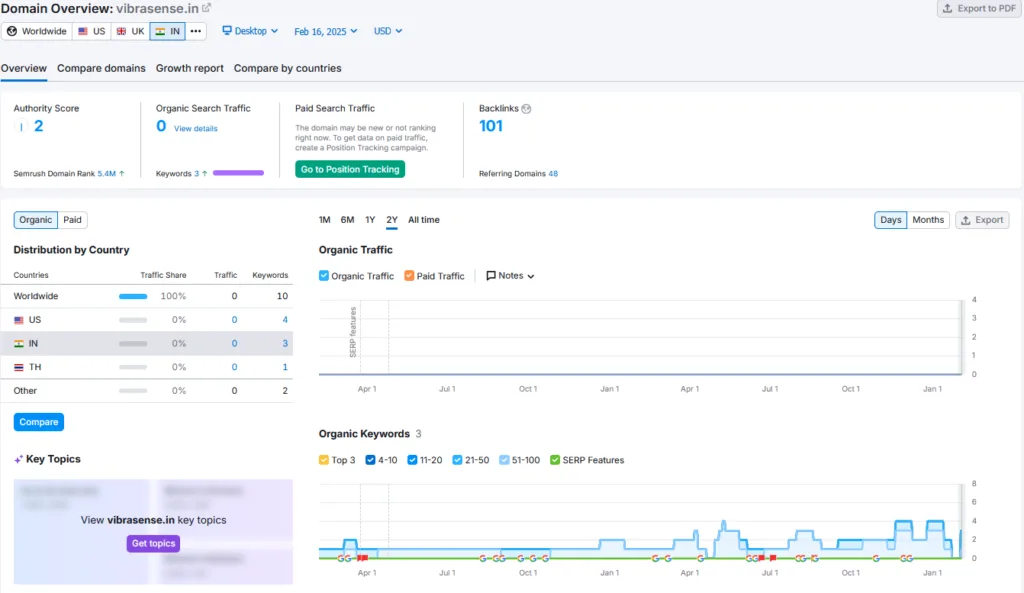Click the Notes speech bubble icon
This screenshot has height=593, width=1024.
click(x=491, y=276)
